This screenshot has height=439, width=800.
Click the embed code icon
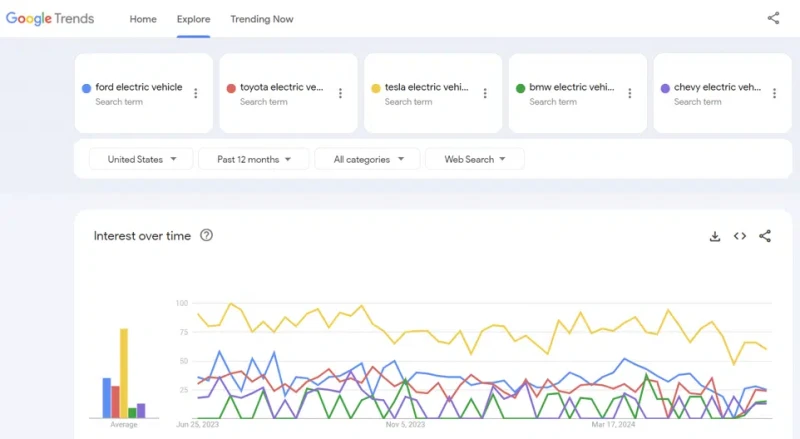740,236
